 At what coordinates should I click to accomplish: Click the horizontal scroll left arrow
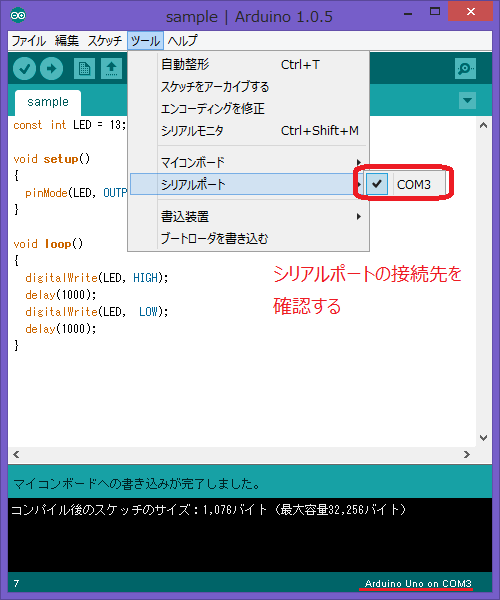click(x=16, y=455)
